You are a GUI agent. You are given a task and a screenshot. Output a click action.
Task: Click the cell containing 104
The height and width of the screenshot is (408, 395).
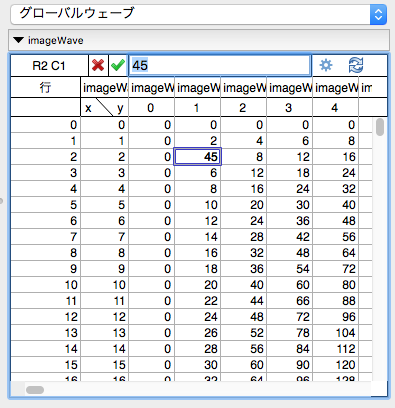(x=336, y=333)
